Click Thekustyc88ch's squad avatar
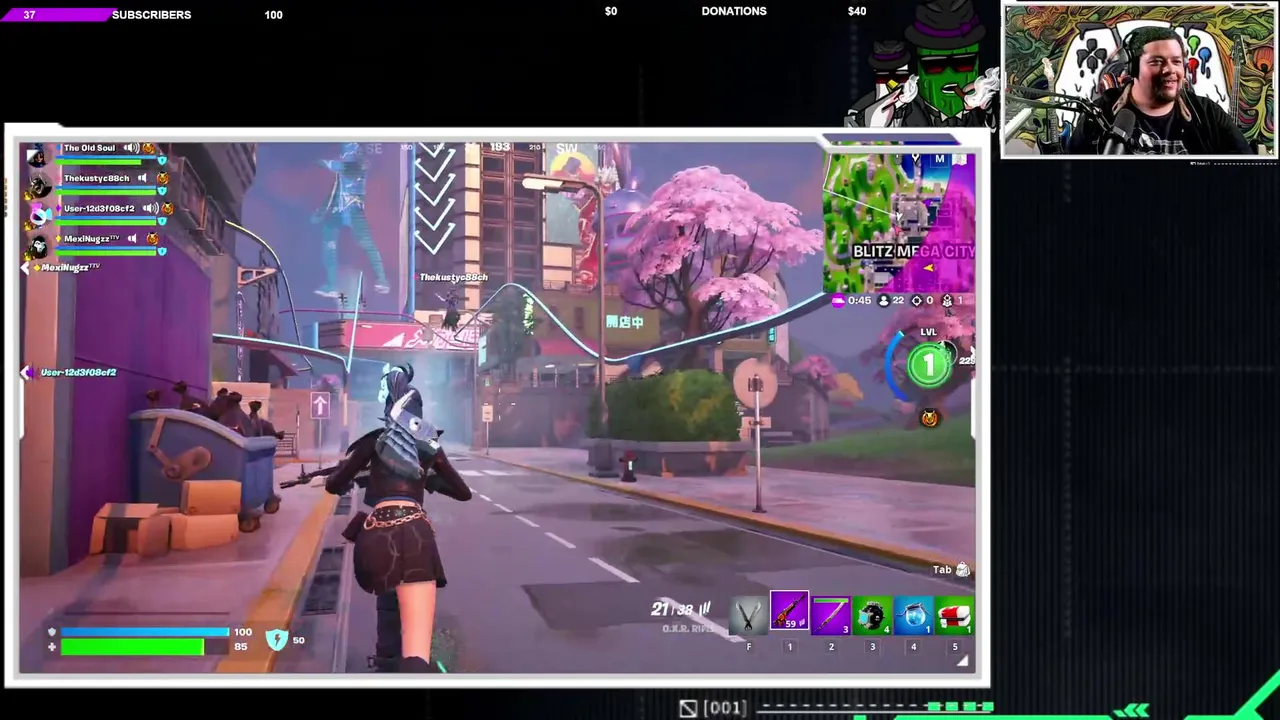 pos(38,184)
